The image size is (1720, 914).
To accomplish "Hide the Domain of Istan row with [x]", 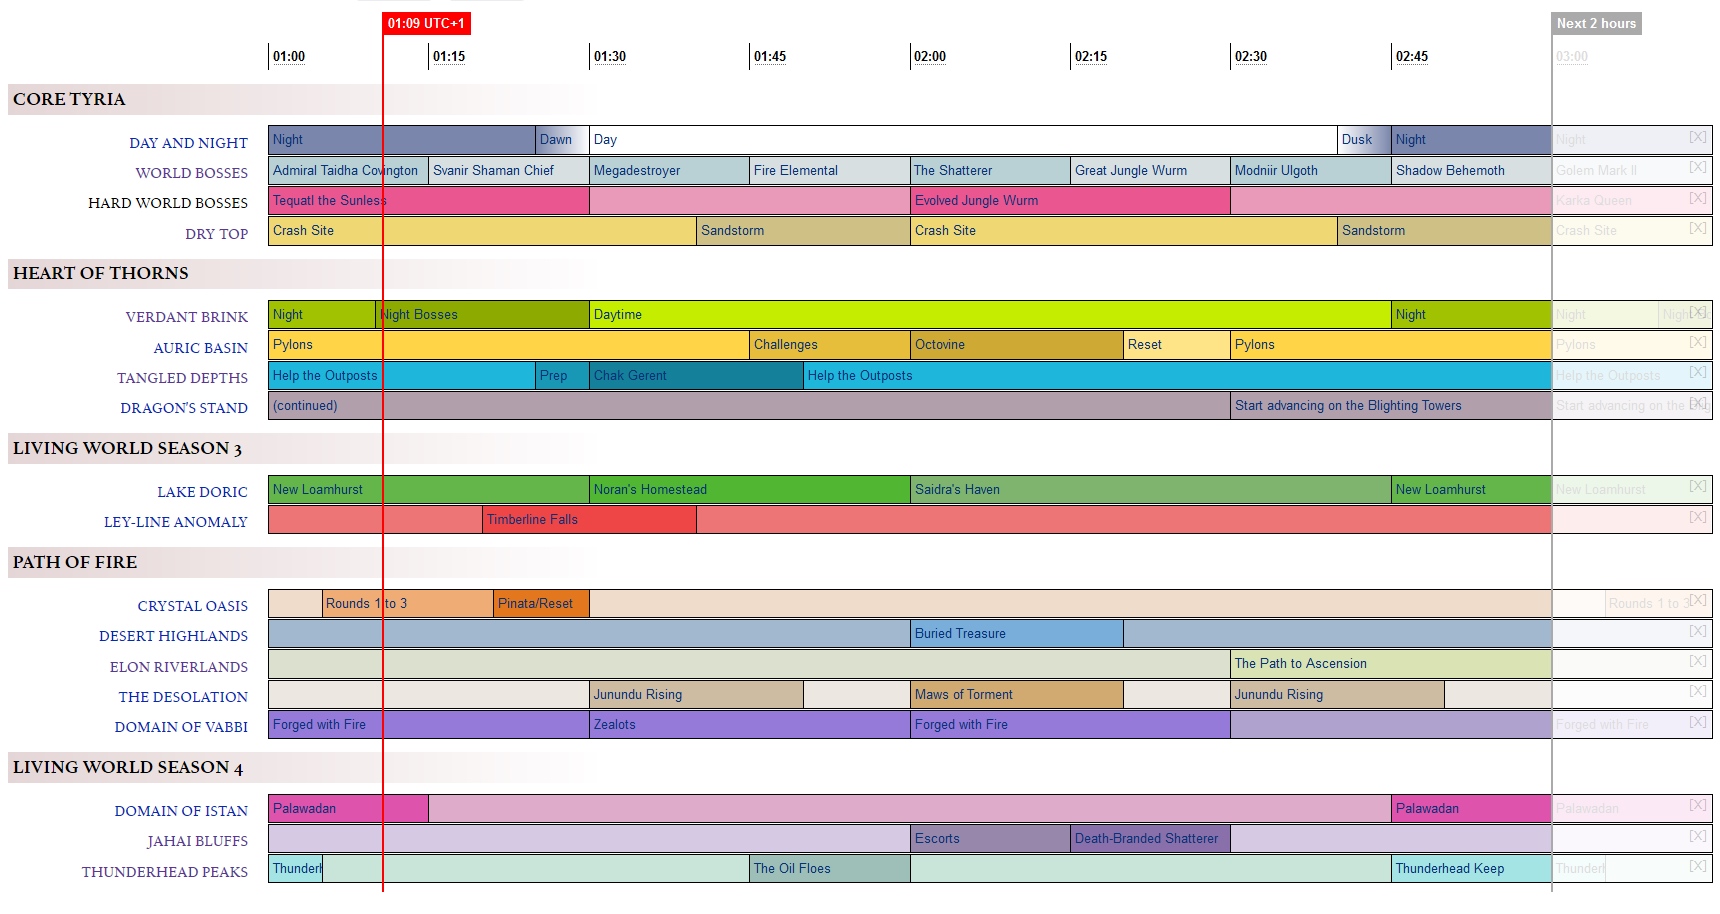I will pyautogui.click(x=1697, y=805).
